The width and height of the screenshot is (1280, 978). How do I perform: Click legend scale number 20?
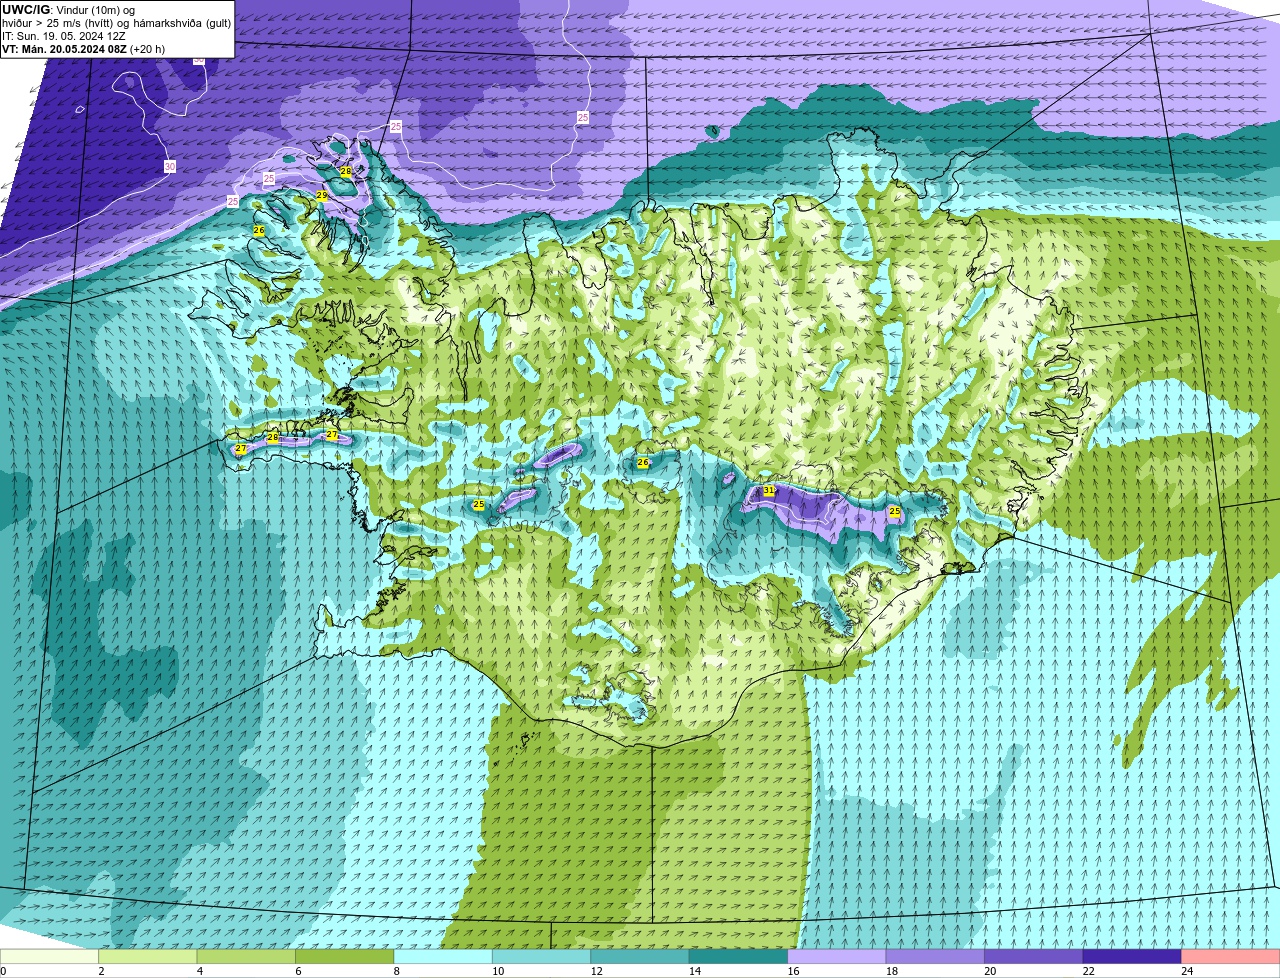[989, 970]
